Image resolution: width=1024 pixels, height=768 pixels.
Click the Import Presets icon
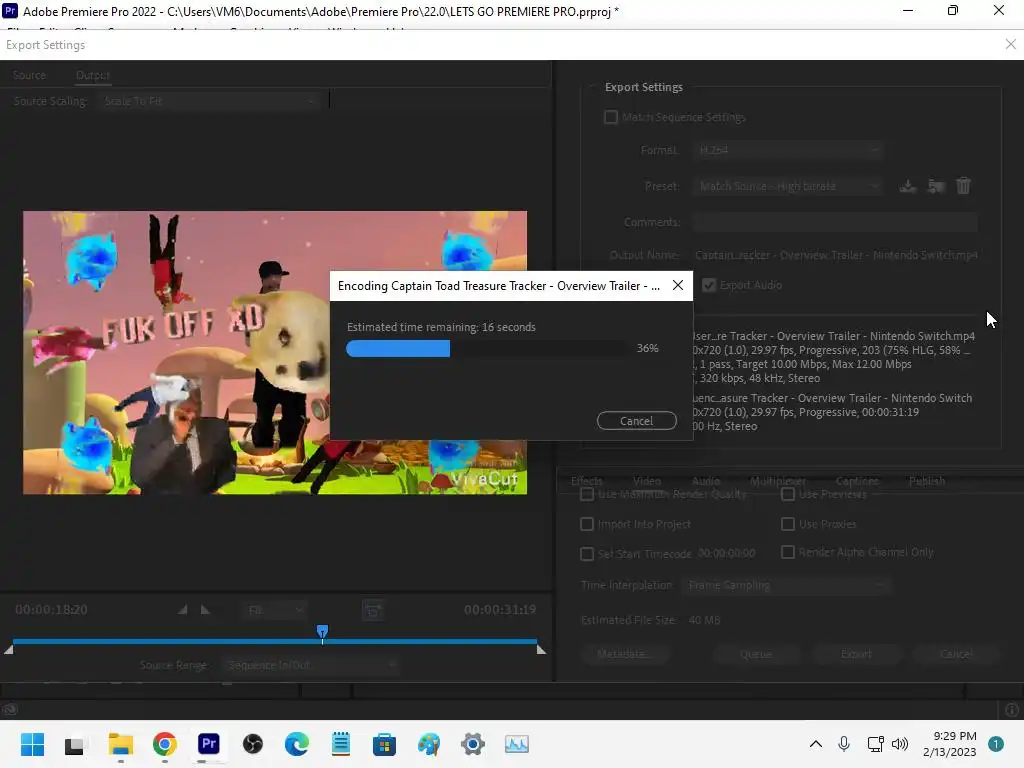coord(936,187)
